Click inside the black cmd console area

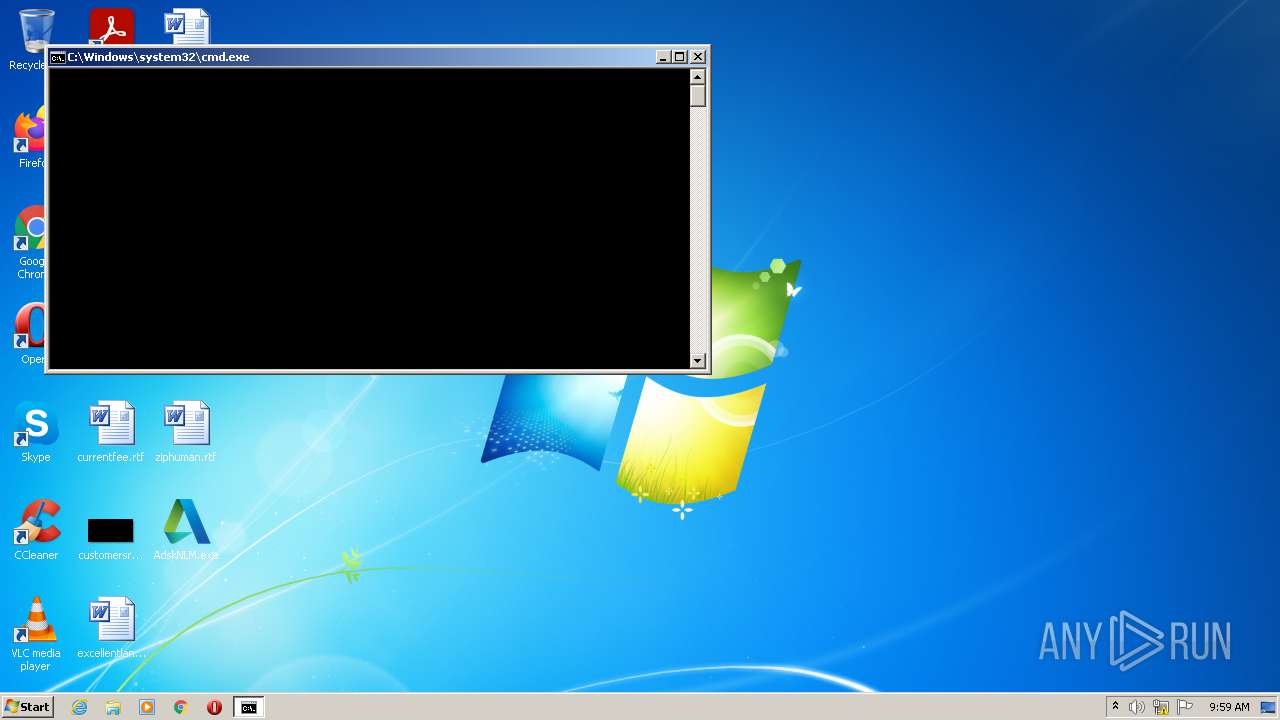[x=369, y=218]
